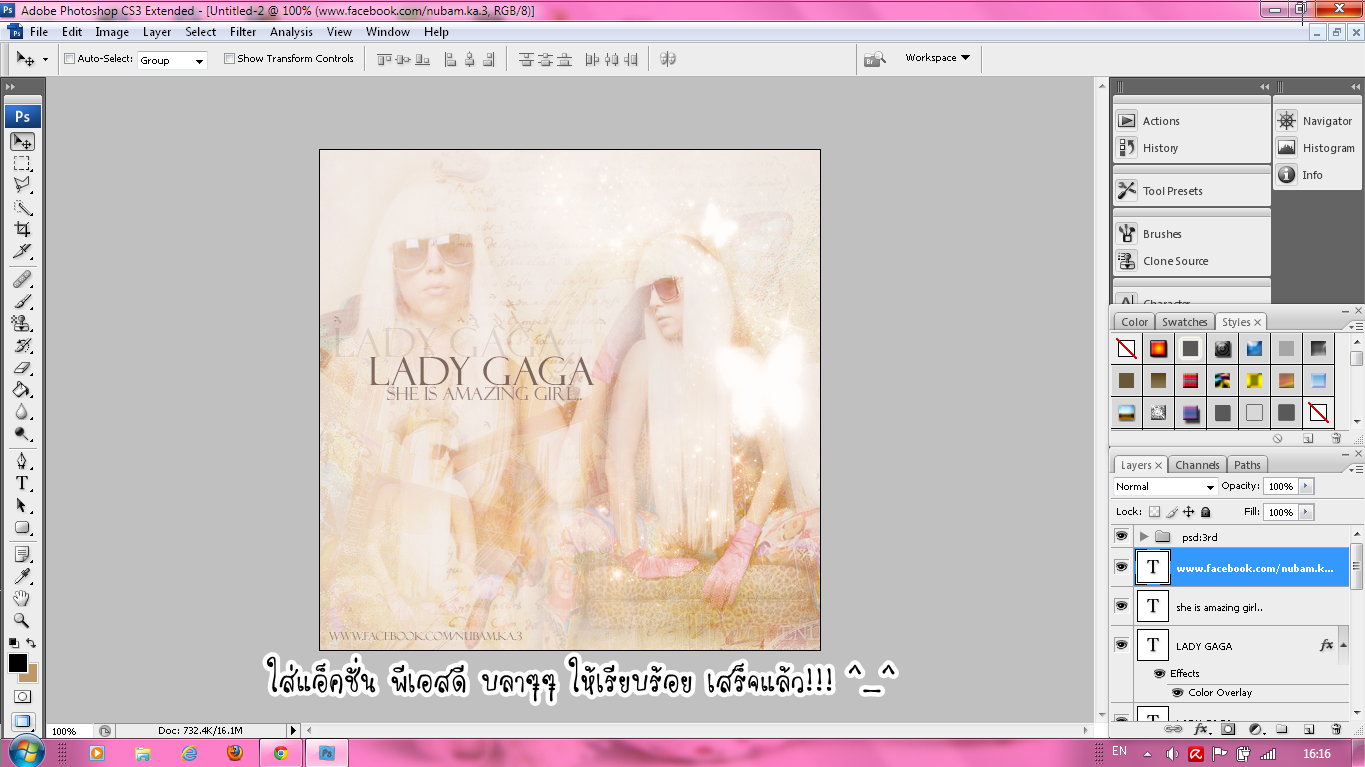Open the Layer menu

click(x=157, y=32)
